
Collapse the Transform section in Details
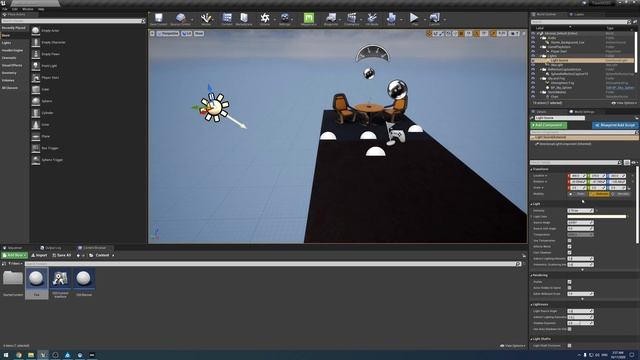[531, 169]
